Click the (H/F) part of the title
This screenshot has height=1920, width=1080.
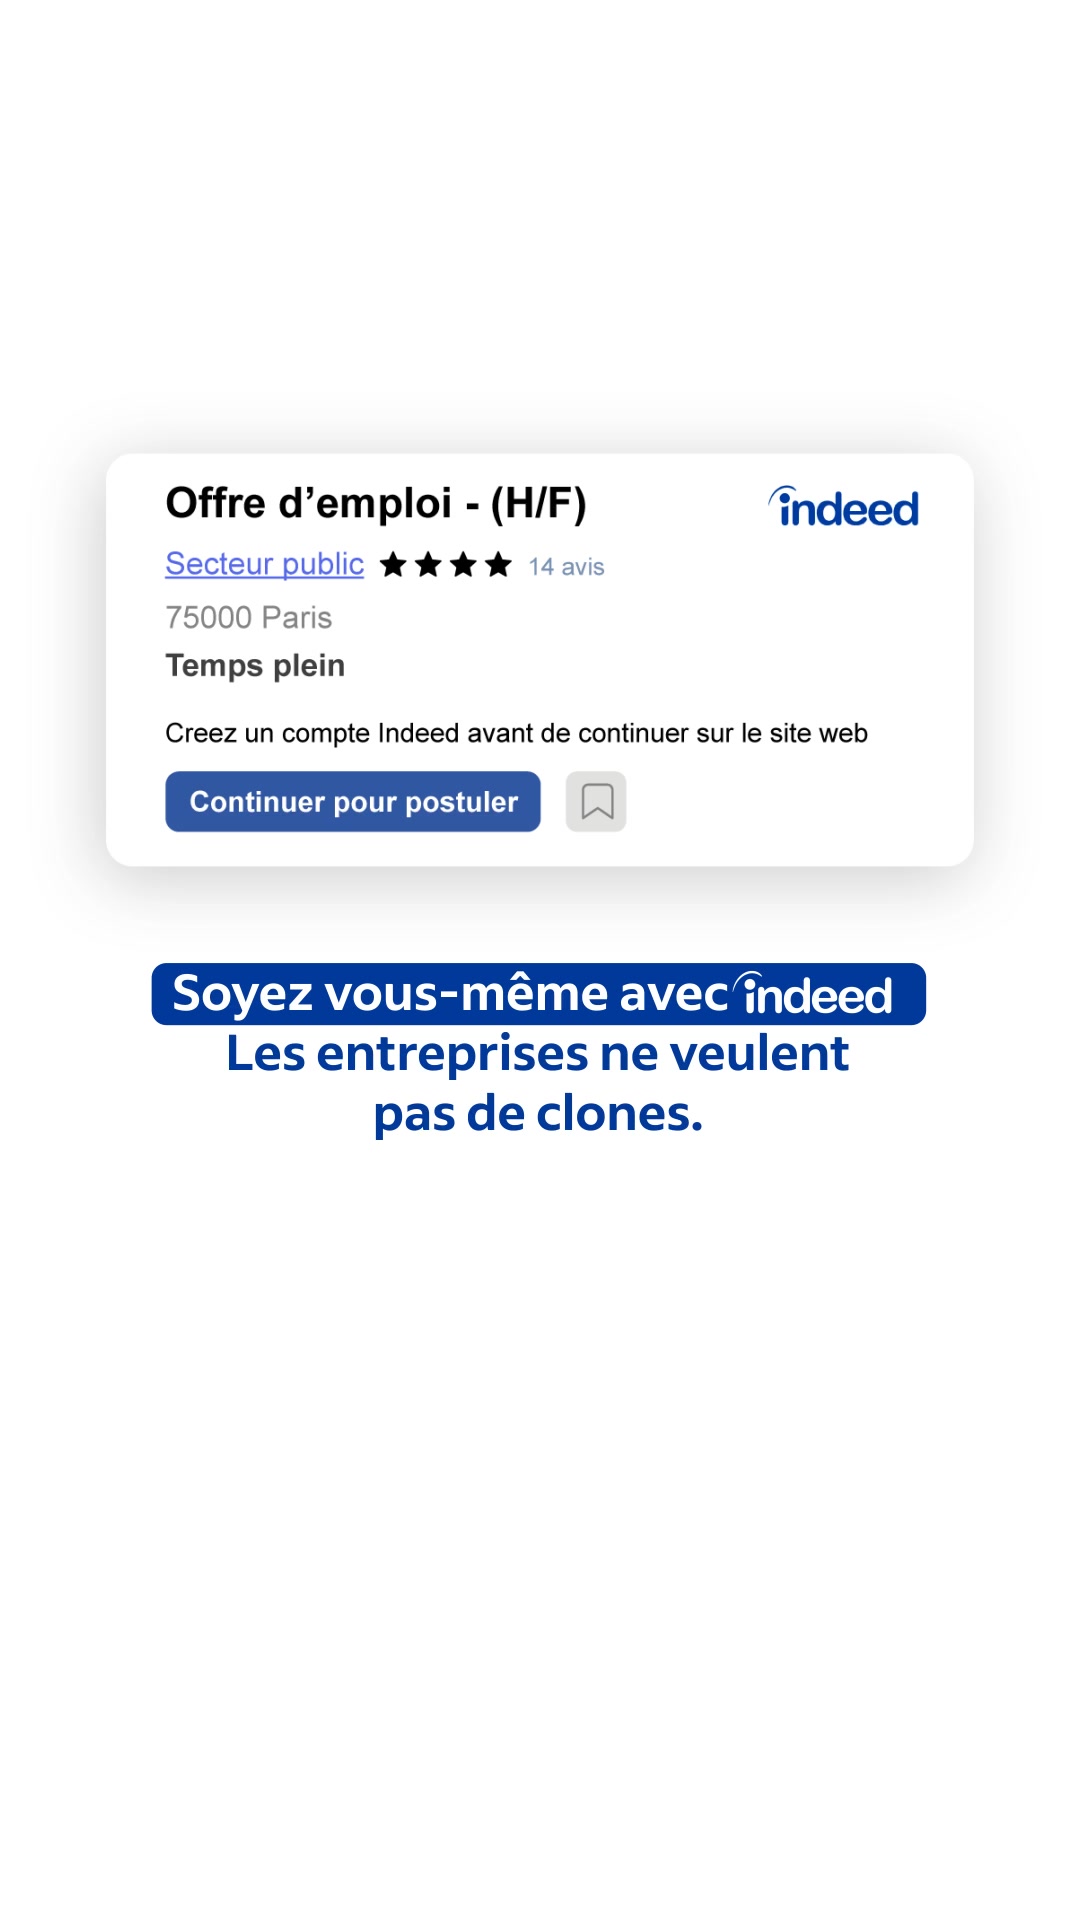point(538,503)
